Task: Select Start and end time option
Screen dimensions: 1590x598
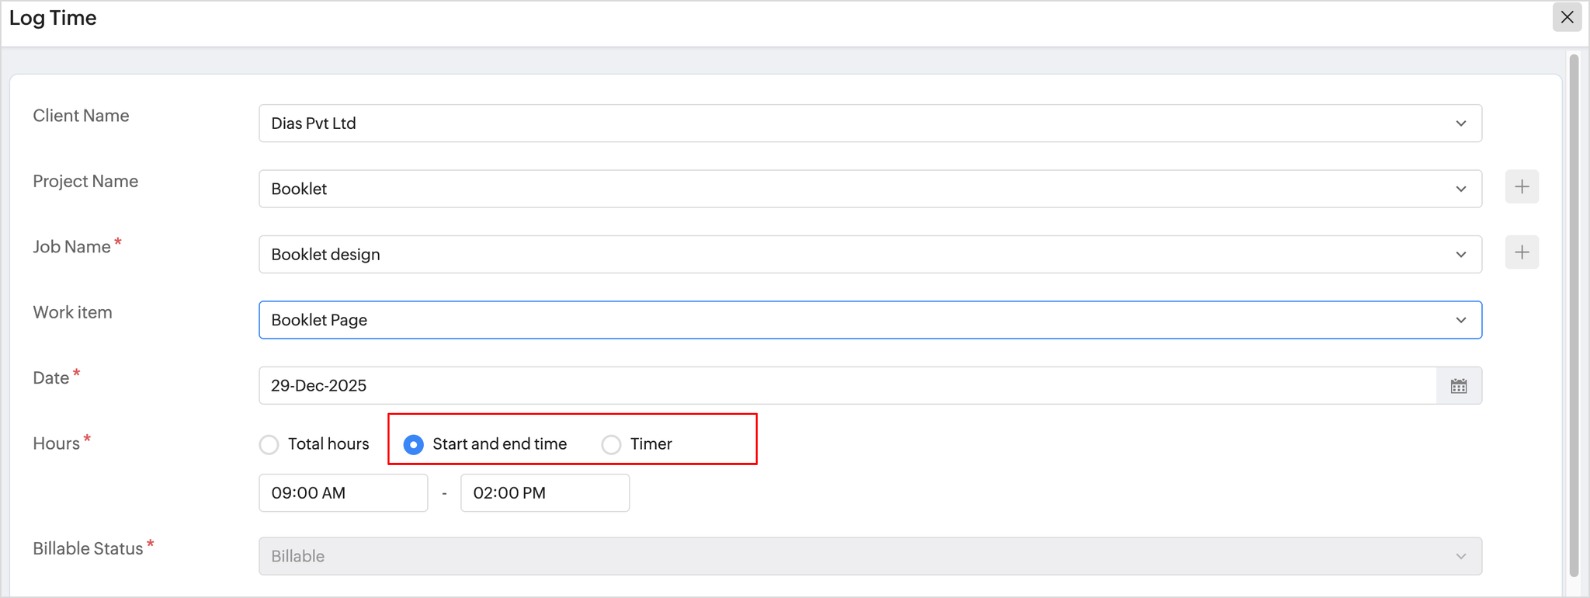Action: [x=413, y=445]
